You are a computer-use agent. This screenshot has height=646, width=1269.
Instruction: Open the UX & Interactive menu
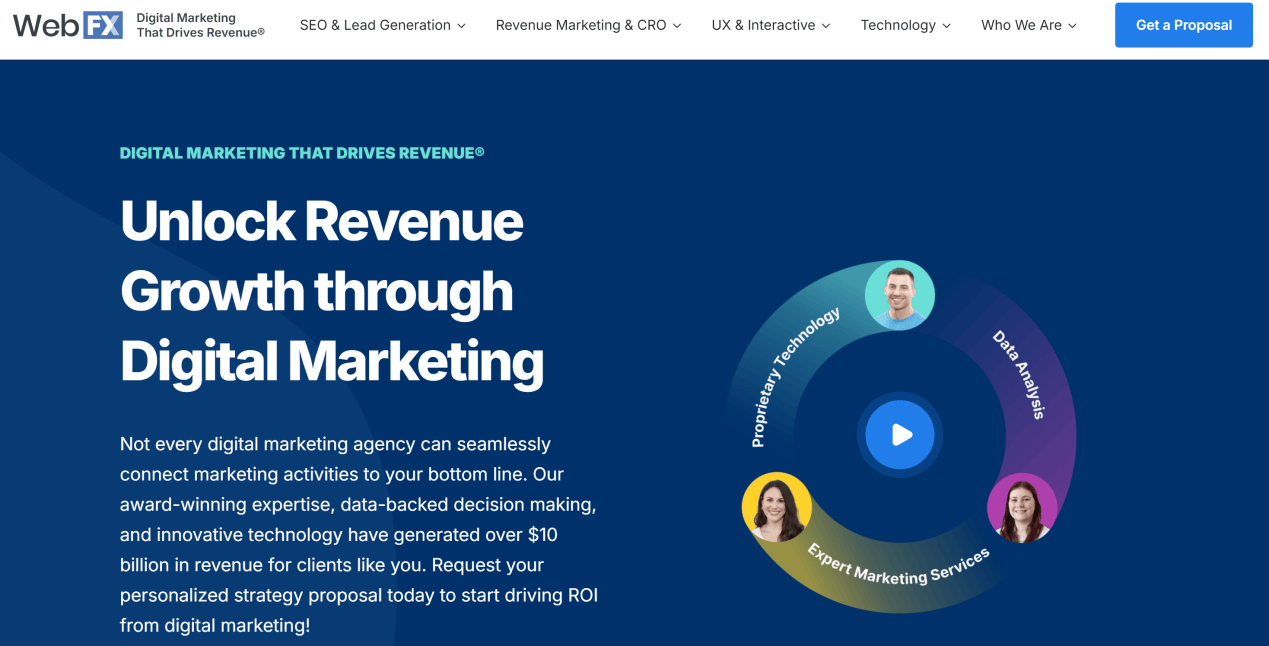click(771, 25)
